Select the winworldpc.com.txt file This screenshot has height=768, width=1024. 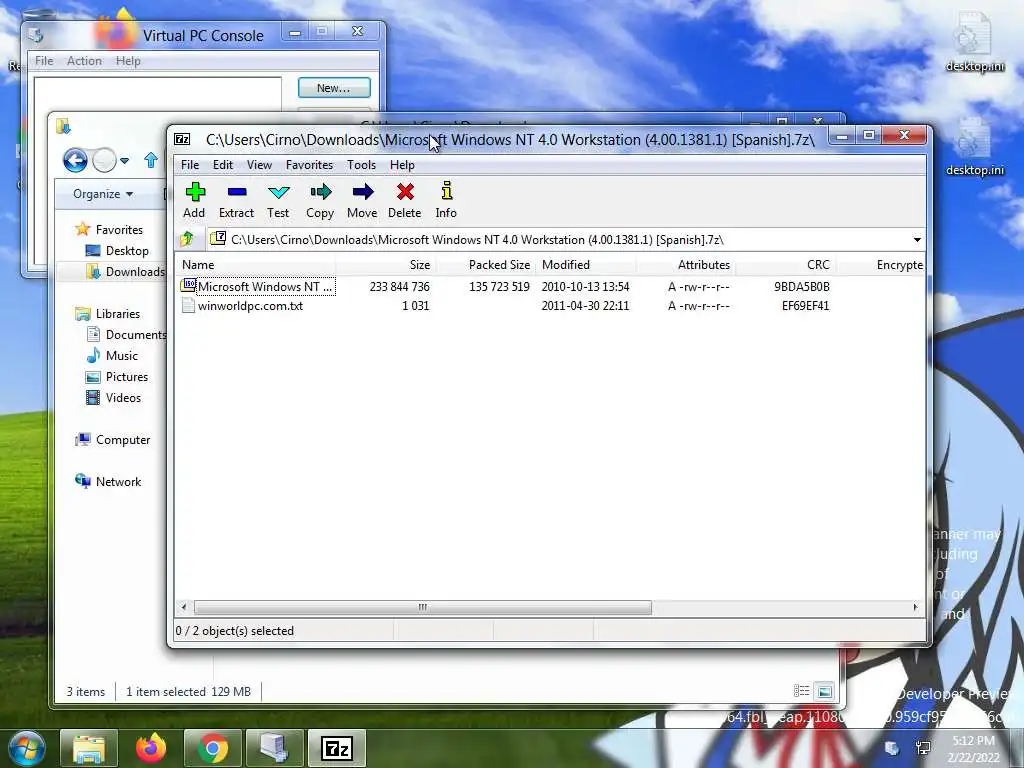coord(242,306)
